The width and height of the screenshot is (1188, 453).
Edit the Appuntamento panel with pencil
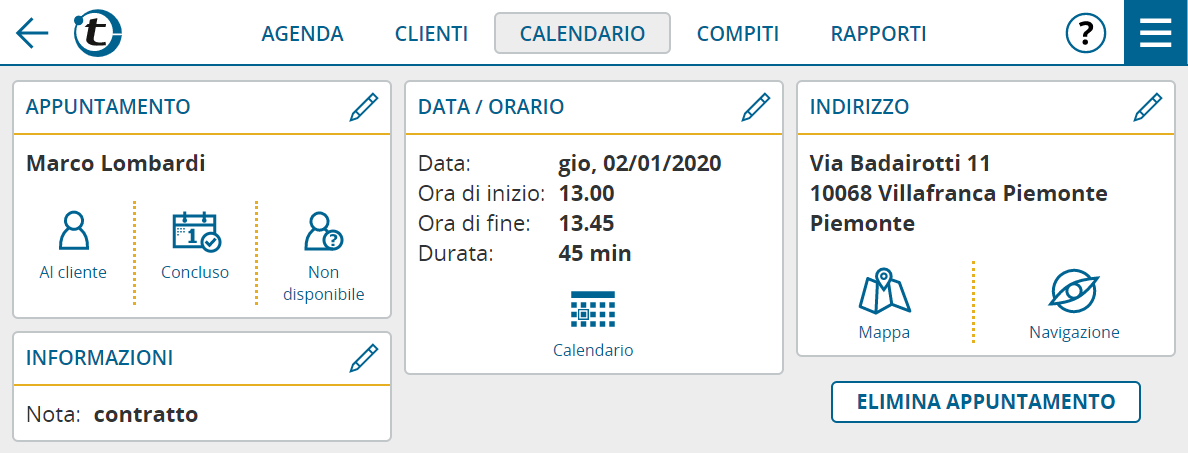(364, 107)
